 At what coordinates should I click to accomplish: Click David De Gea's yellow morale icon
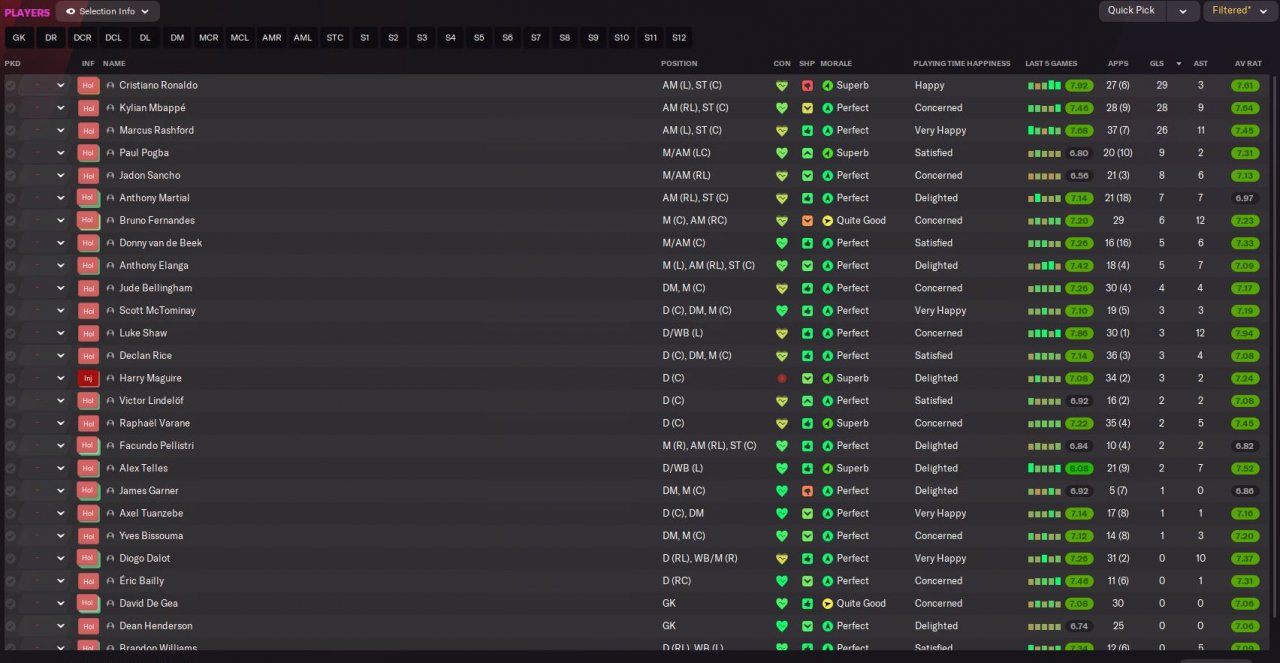(827, 604)
